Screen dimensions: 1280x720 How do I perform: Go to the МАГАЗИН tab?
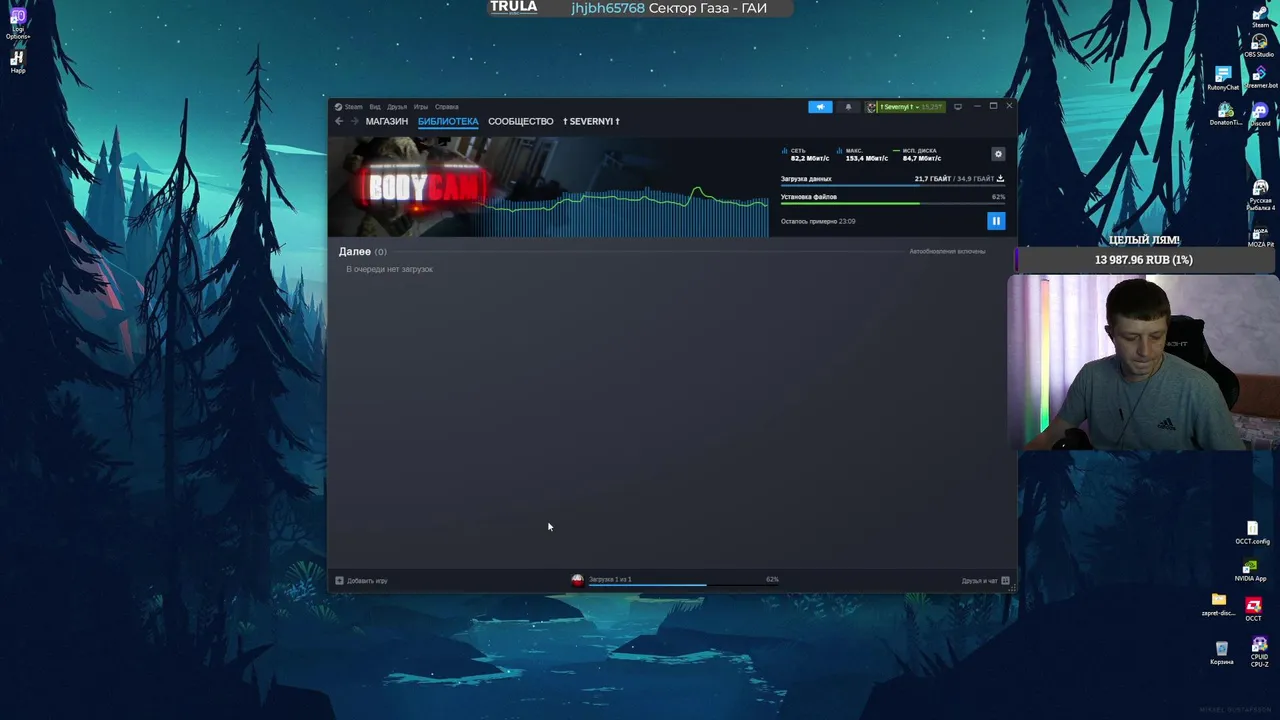click(x=387, y=121)
